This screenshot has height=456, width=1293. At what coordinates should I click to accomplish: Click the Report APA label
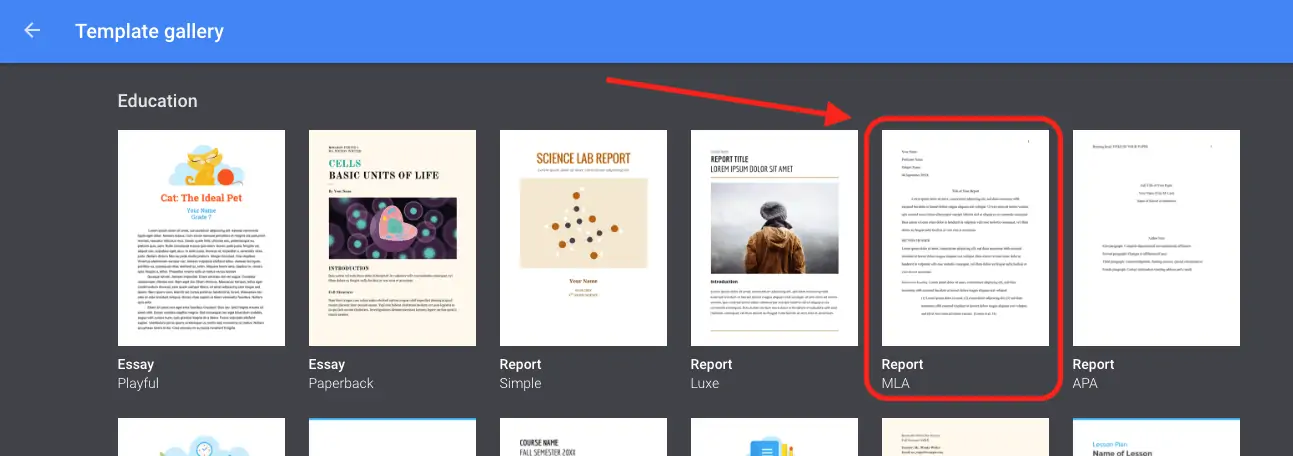coord(1093,373)
